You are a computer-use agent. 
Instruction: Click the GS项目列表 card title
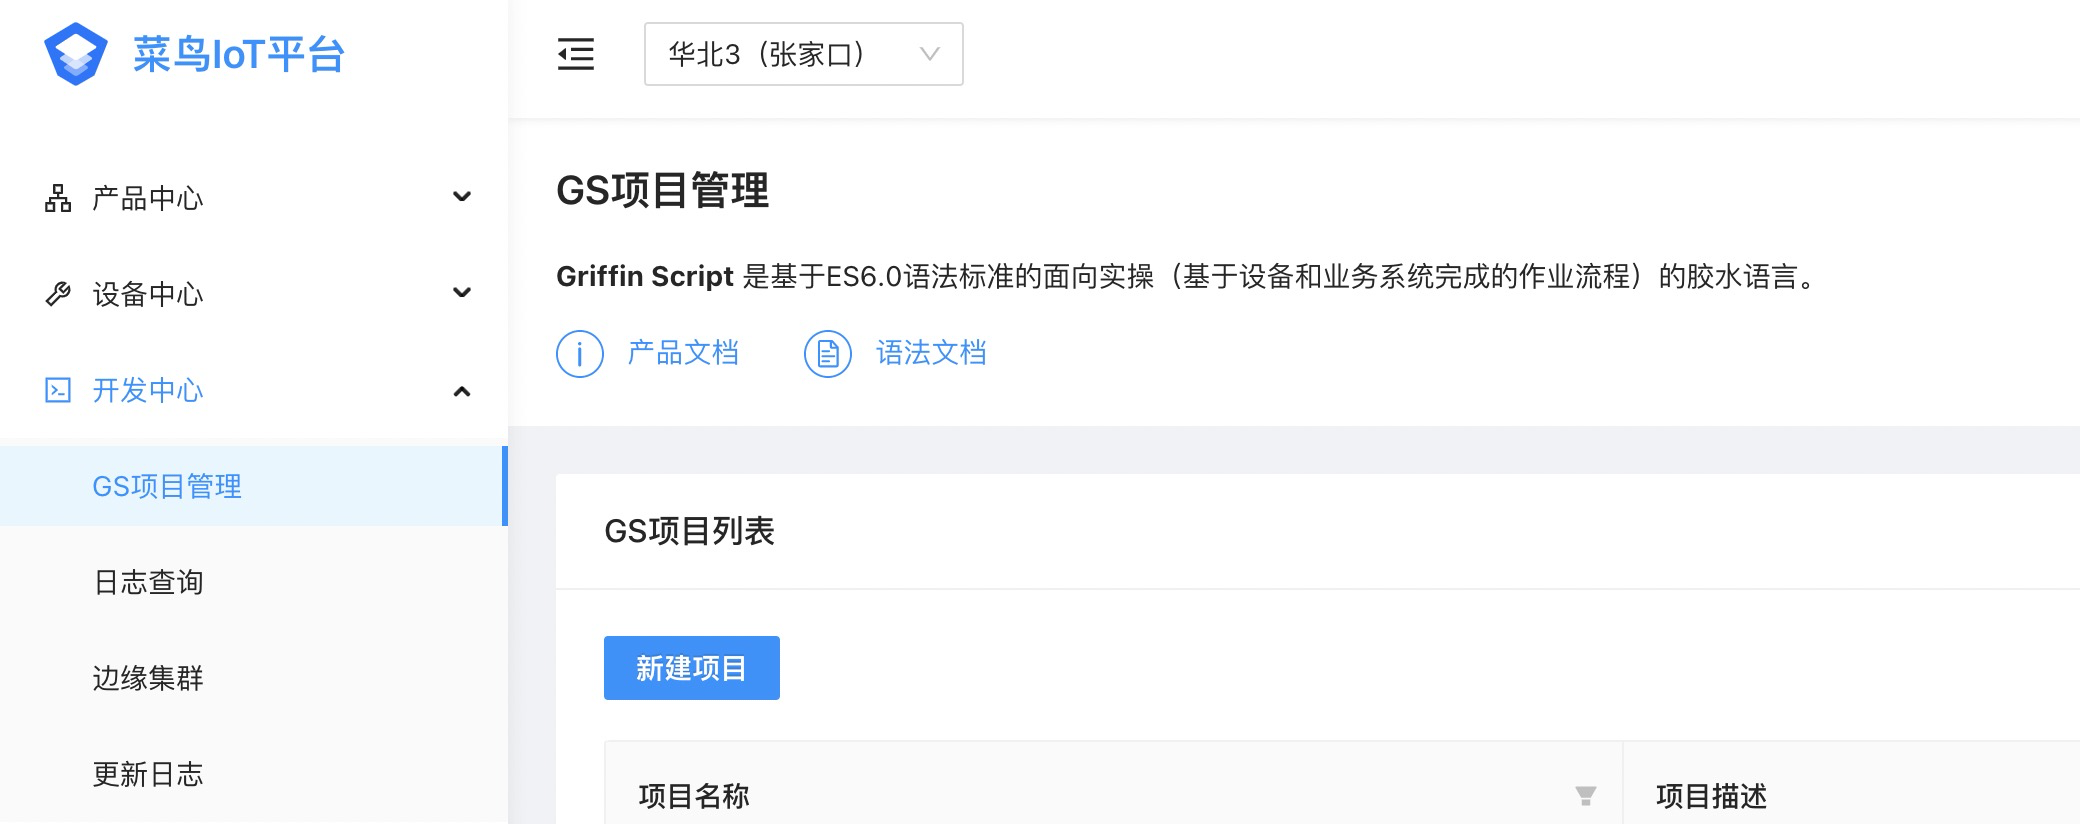pyautogui.click(x=690, y=531)
